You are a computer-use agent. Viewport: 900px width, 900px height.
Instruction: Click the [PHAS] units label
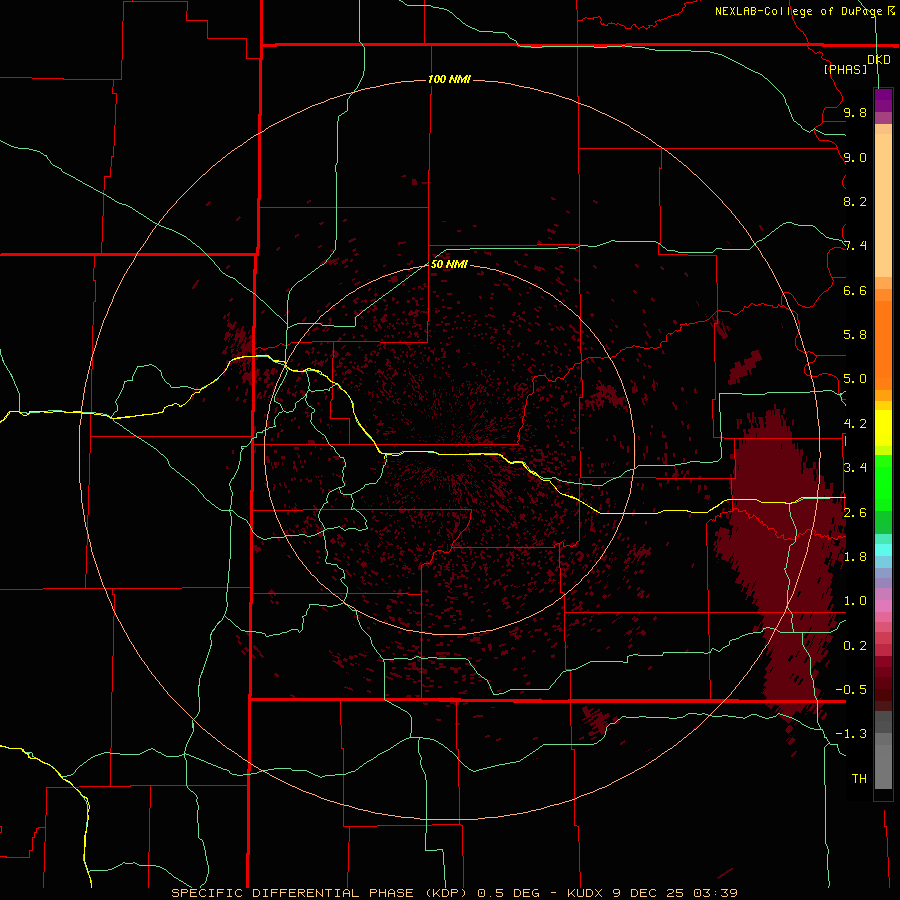tap(845, 70)
